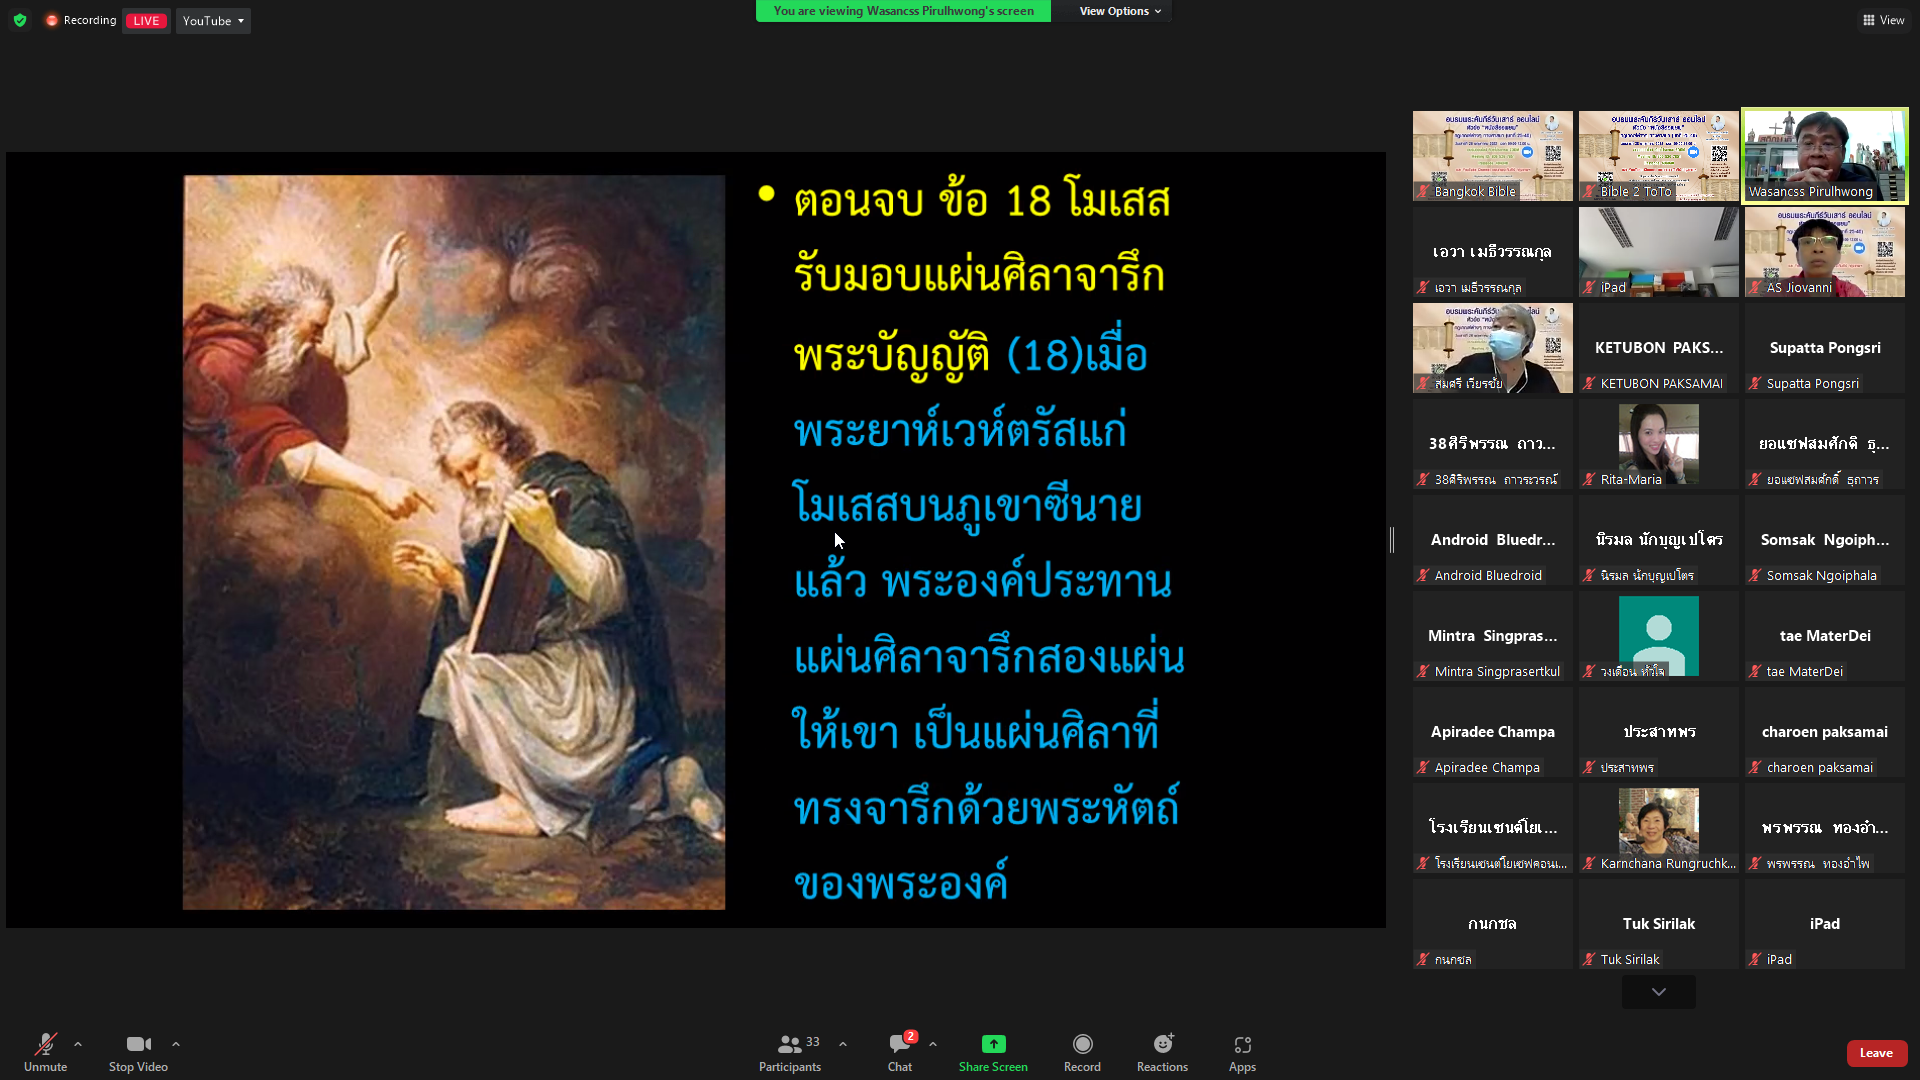Click muted mic icon on Supatta Pongsri

(1755, 383)
